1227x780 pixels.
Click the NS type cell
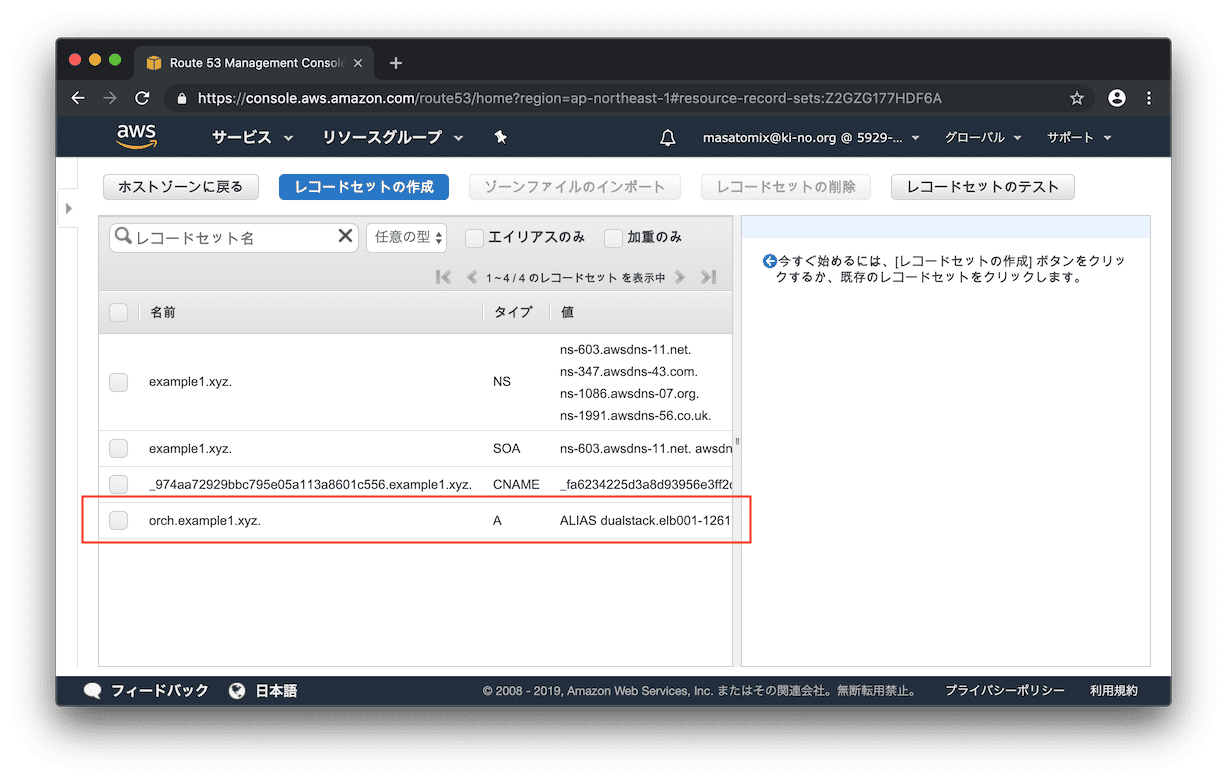click(x=502, y=382)
